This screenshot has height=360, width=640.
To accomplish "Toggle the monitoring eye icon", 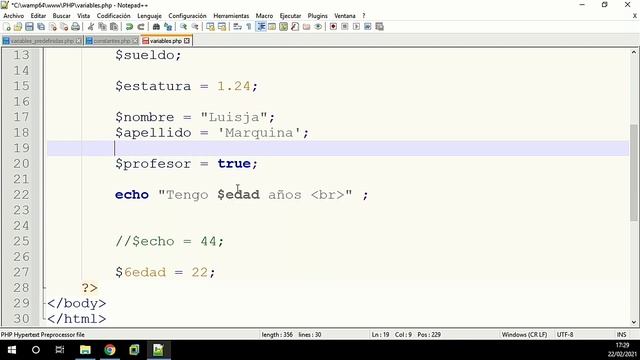I will pyautogui.click(x=318, y=27).
